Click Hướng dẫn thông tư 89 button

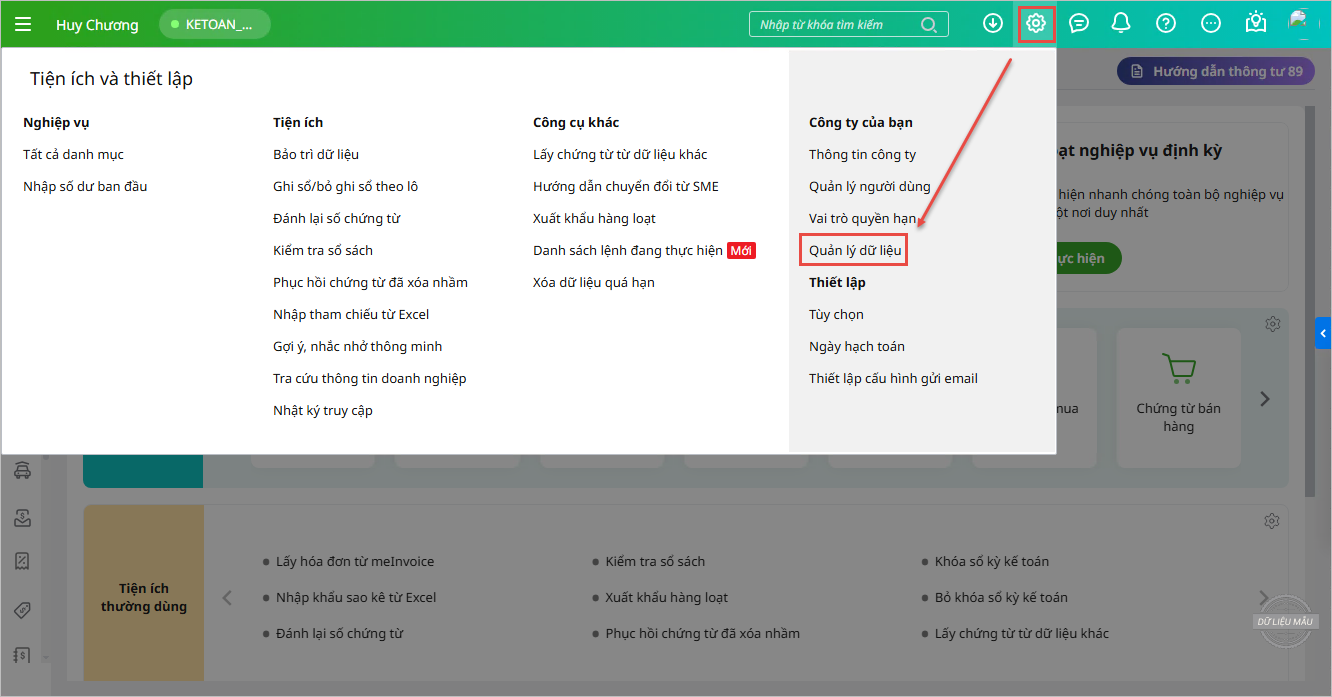click(1216, 72)
